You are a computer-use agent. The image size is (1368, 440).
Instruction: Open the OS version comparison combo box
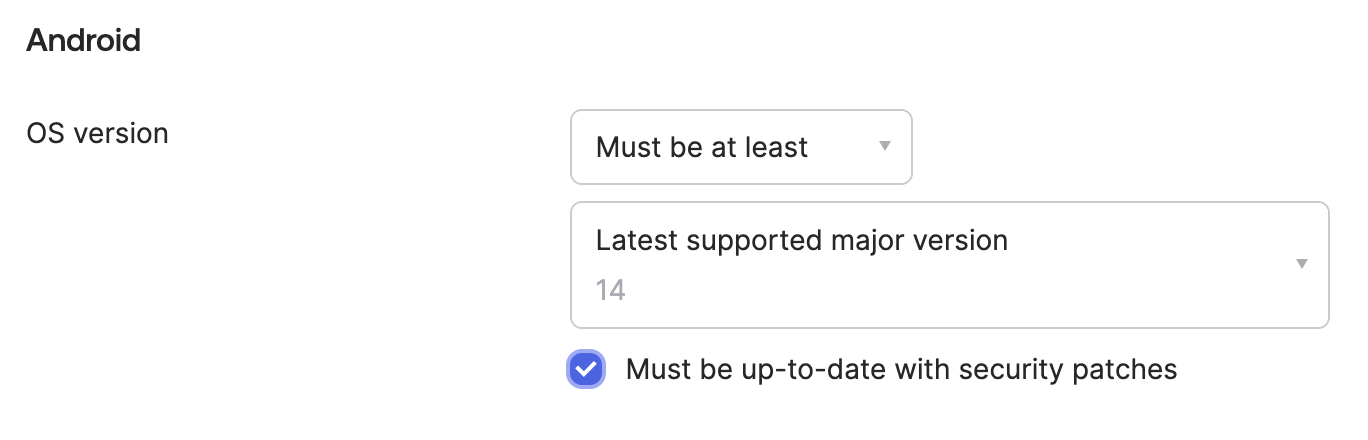tap(740, 147)
